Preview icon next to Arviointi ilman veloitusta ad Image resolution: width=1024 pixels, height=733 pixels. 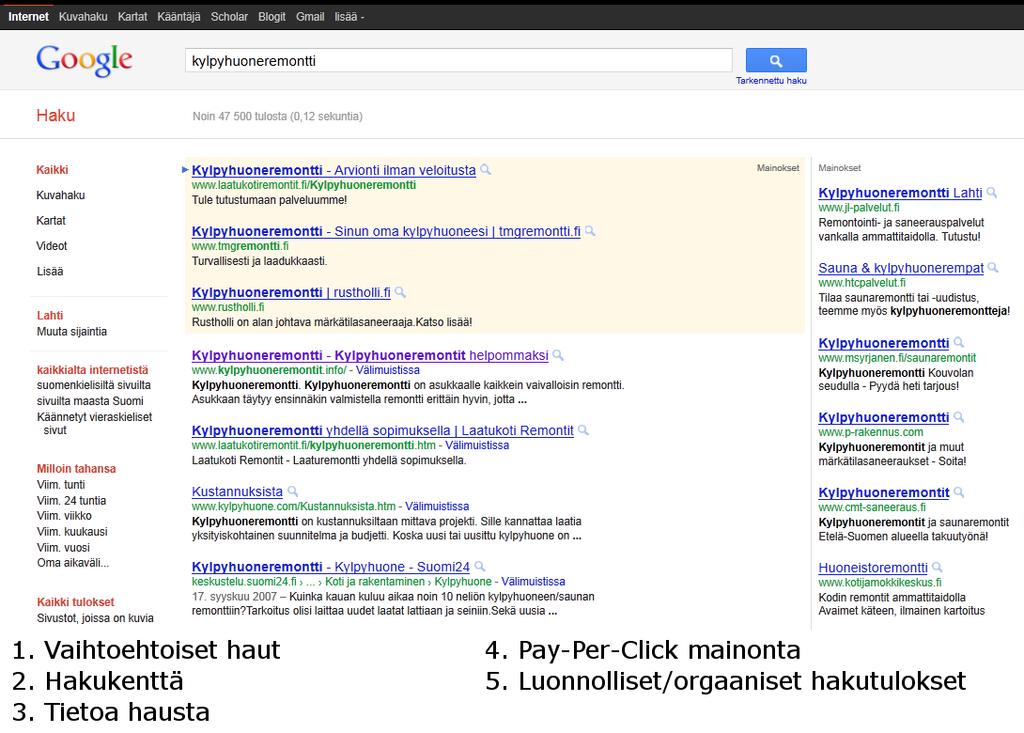click(486, 170)
